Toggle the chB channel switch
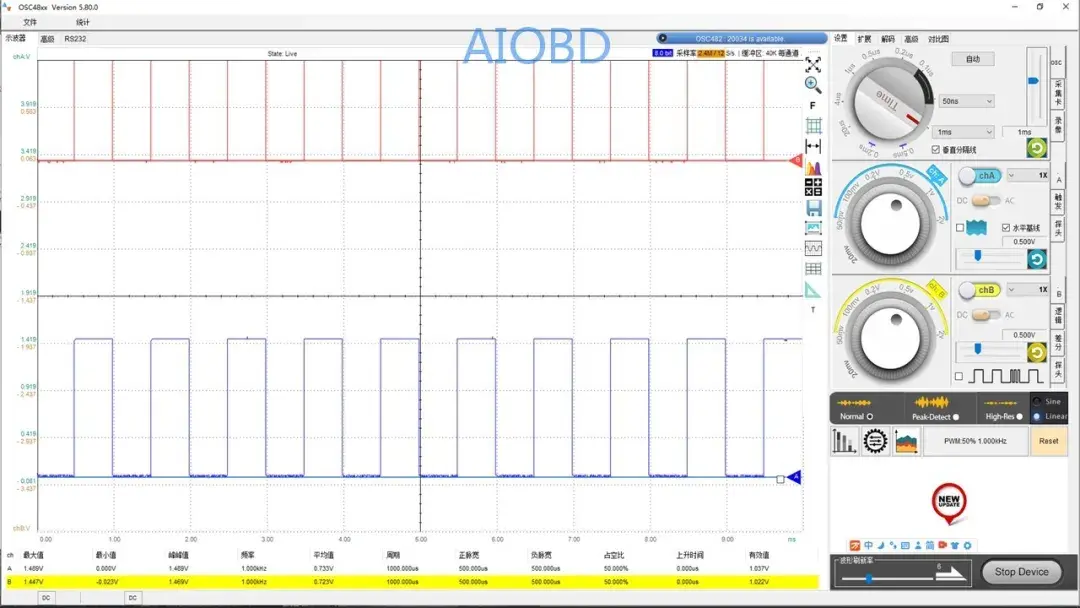Image resolution: width=1080 pixels, height=608 pixels. [x=982, y=290]
